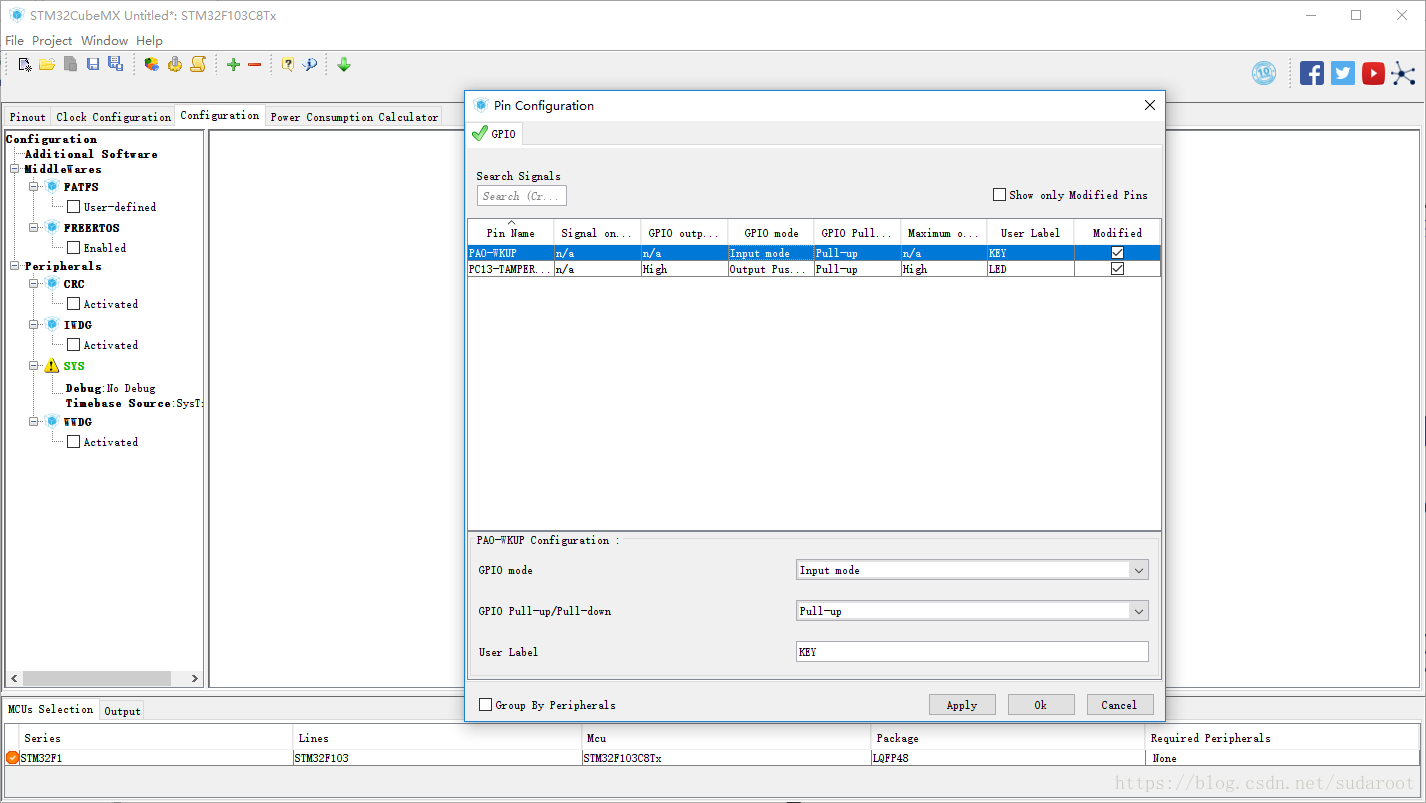Click the IWDG peripheral cube icon
The image size is (1426, 803).
pyautogui.click(x=53, y=324)
